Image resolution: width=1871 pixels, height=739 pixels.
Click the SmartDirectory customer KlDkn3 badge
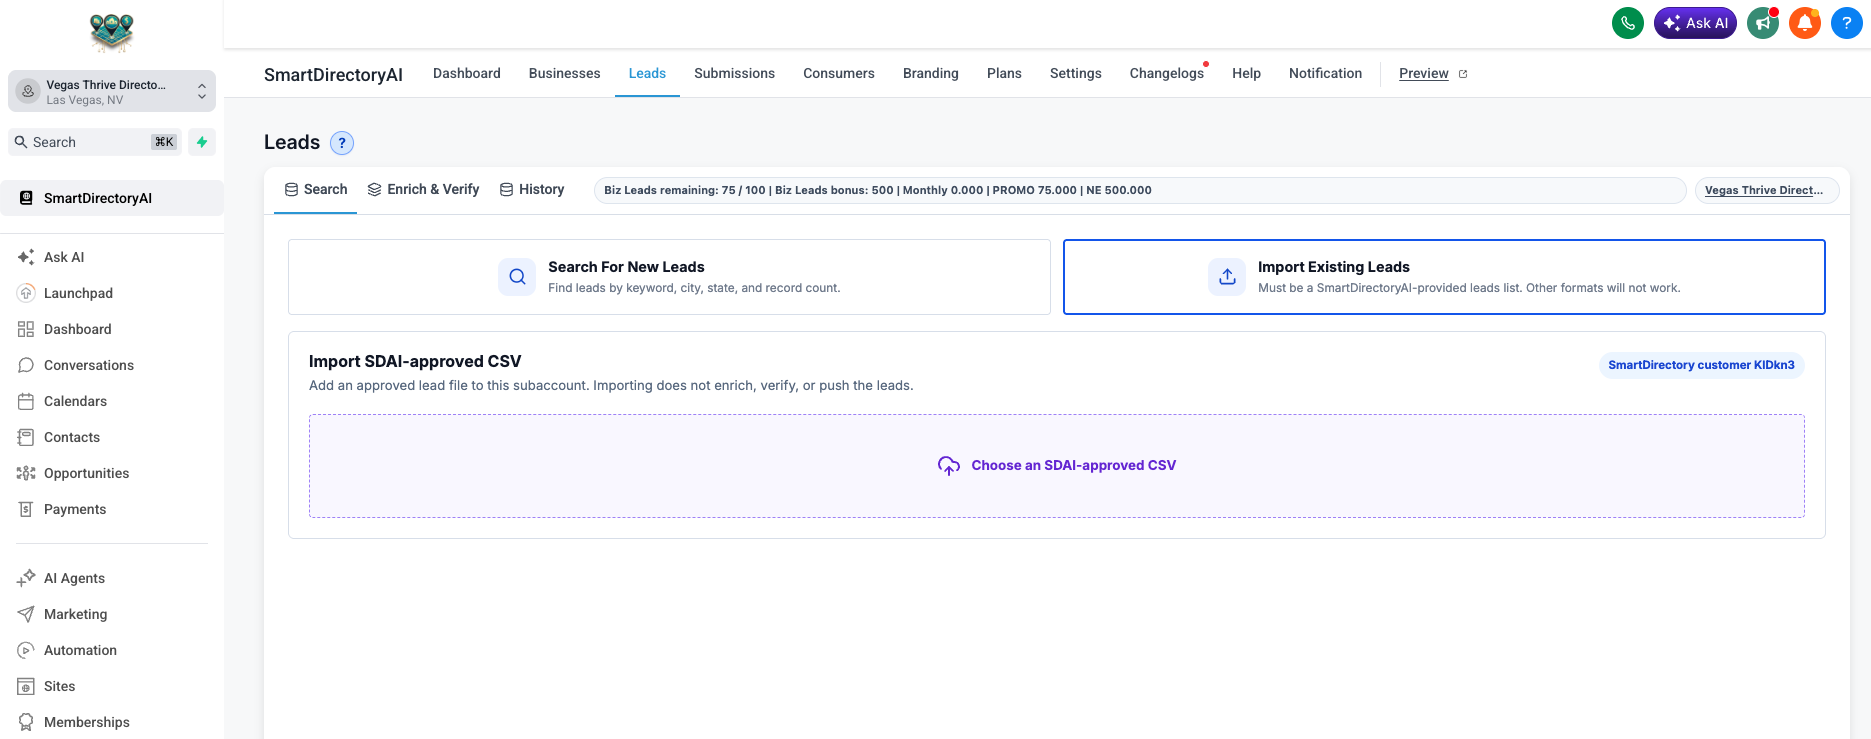pos(1702,365)
